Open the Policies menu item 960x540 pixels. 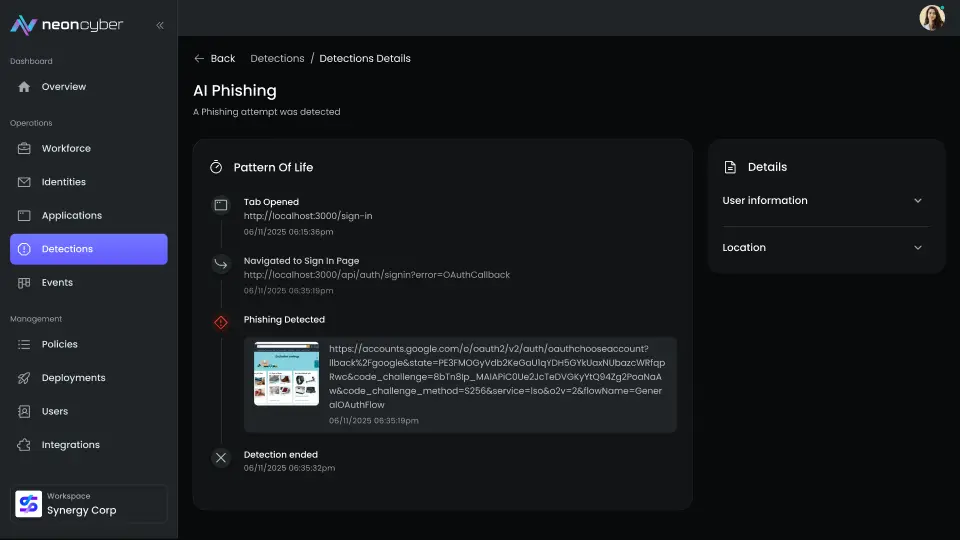[x=89, y=345]
